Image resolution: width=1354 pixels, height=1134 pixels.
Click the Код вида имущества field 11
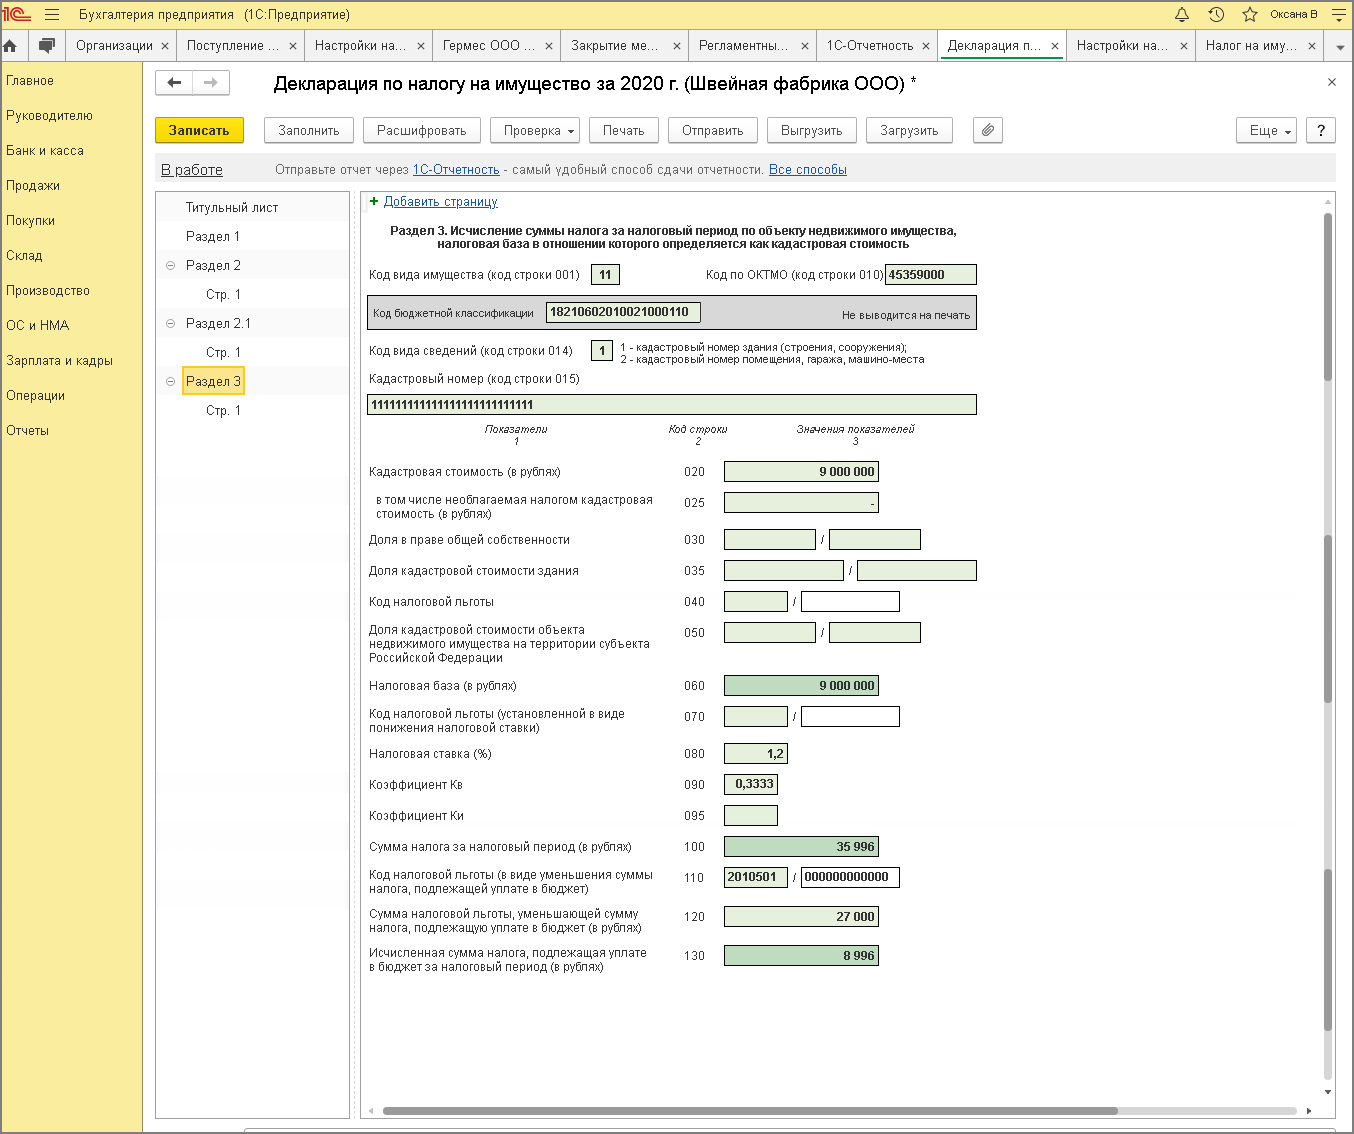pos(606,274)
